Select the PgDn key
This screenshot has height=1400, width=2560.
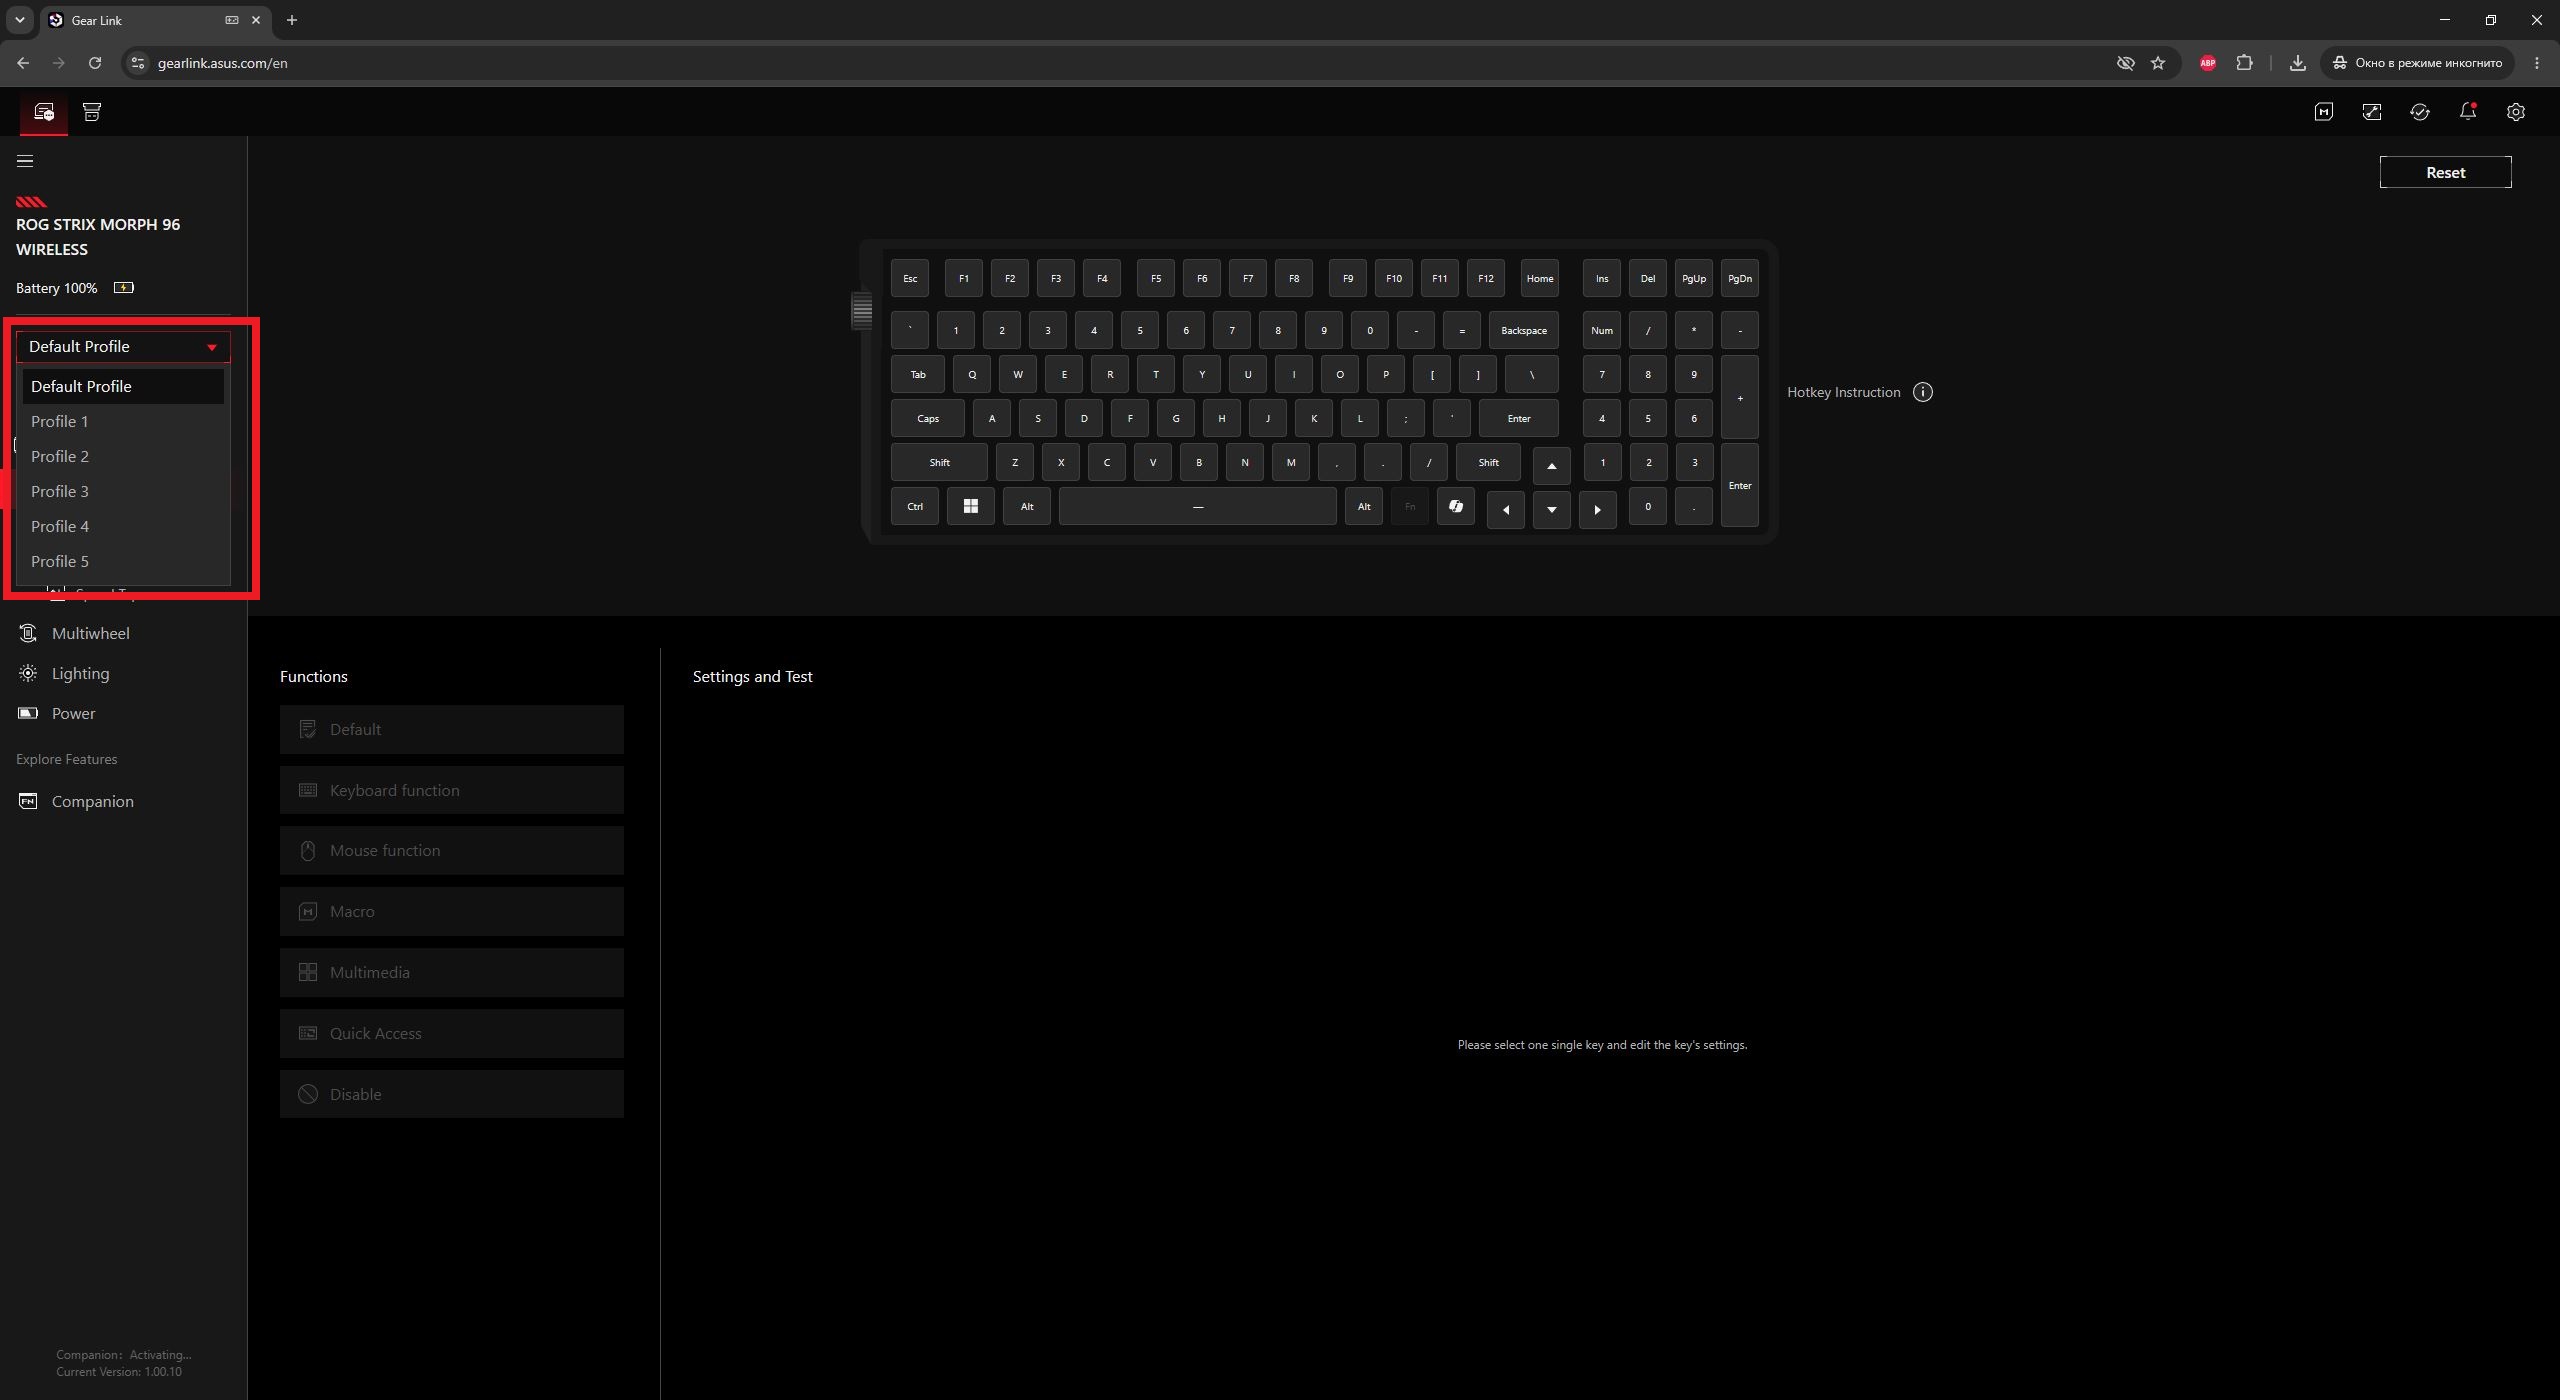(1740, 278)
